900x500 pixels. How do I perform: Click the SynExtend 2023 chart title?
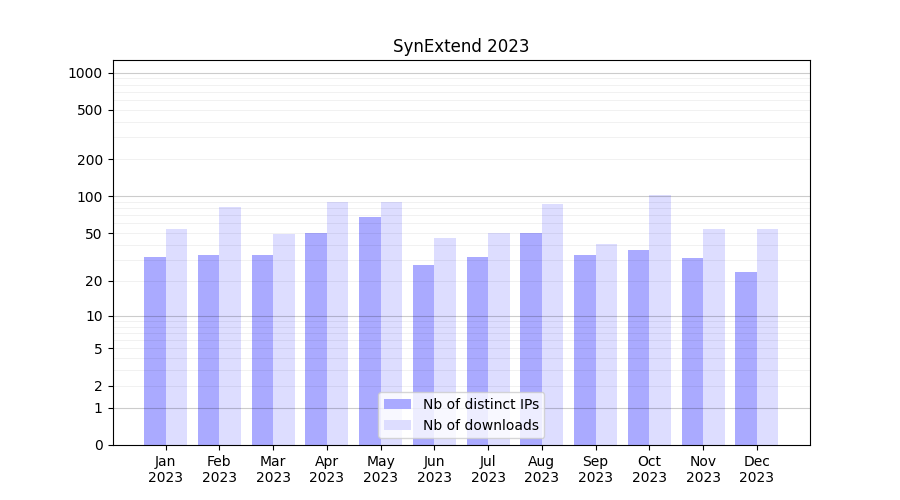460,46
